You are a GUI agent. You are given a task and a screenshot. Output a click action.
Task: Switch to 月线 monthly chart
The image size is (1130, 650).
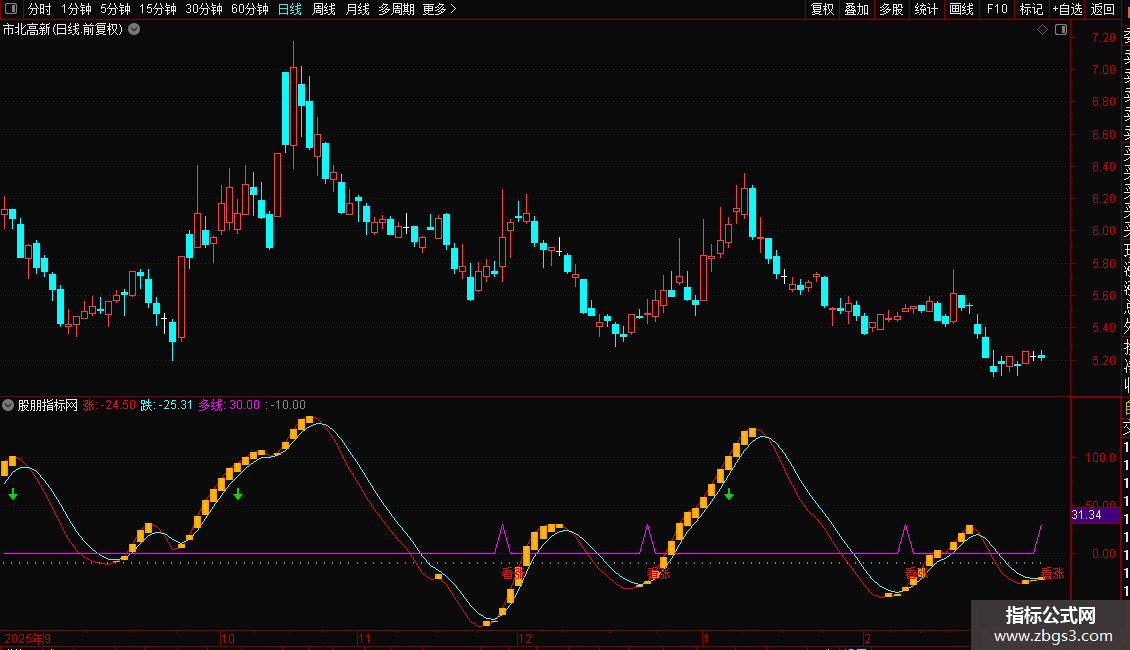point(357,9)
